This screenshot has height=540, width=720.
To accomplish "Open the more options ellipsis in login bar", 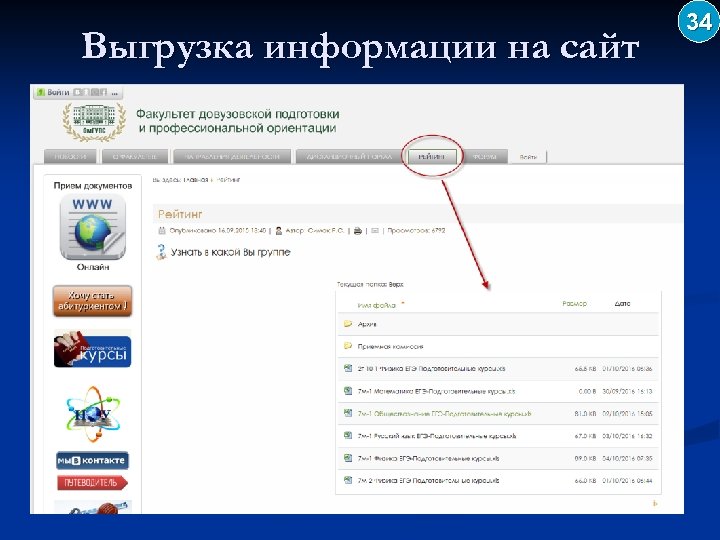I will pos(115,93).
